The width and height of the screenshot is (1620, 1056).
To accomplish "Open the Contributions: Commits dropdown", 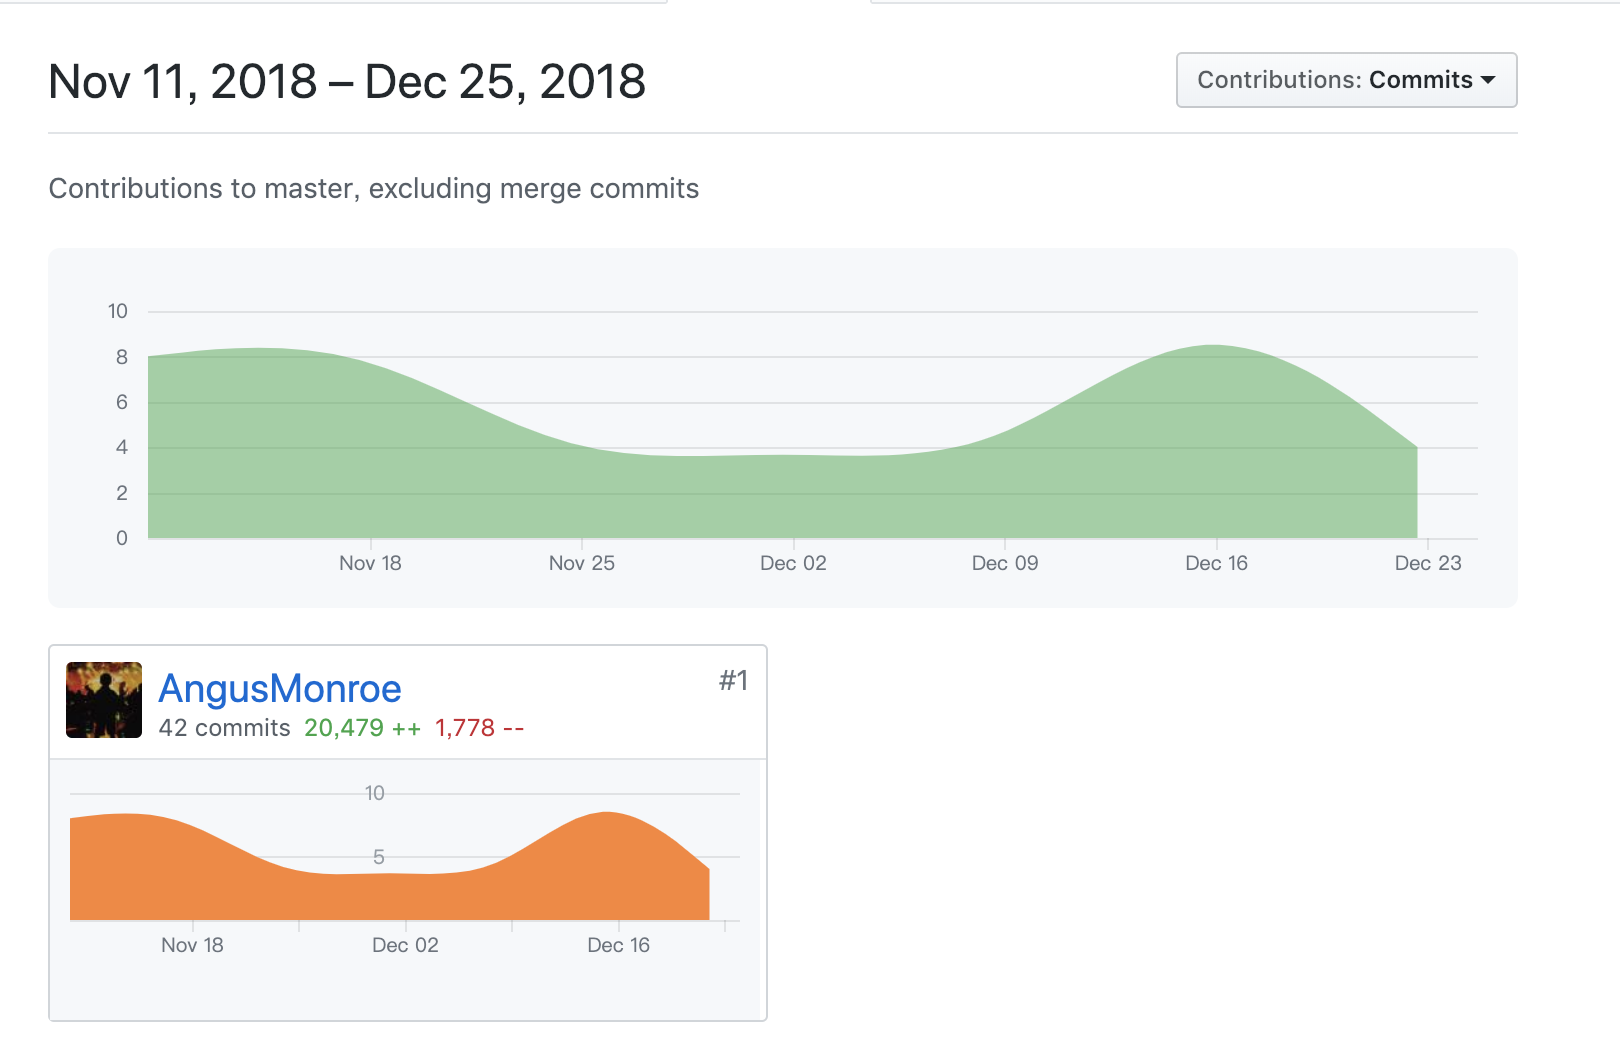I will pyautogui.click(x=1345, y=80).
